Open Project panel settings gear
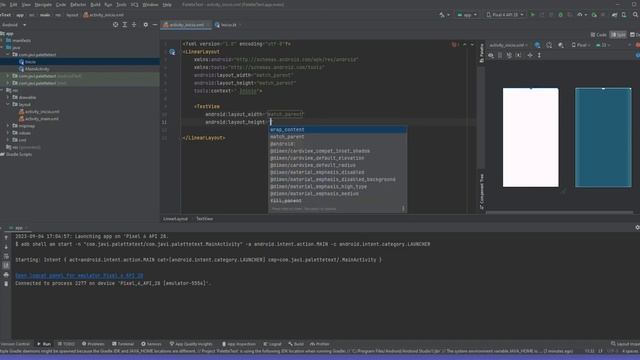640x360 pixels. click(x=146, y=25)
